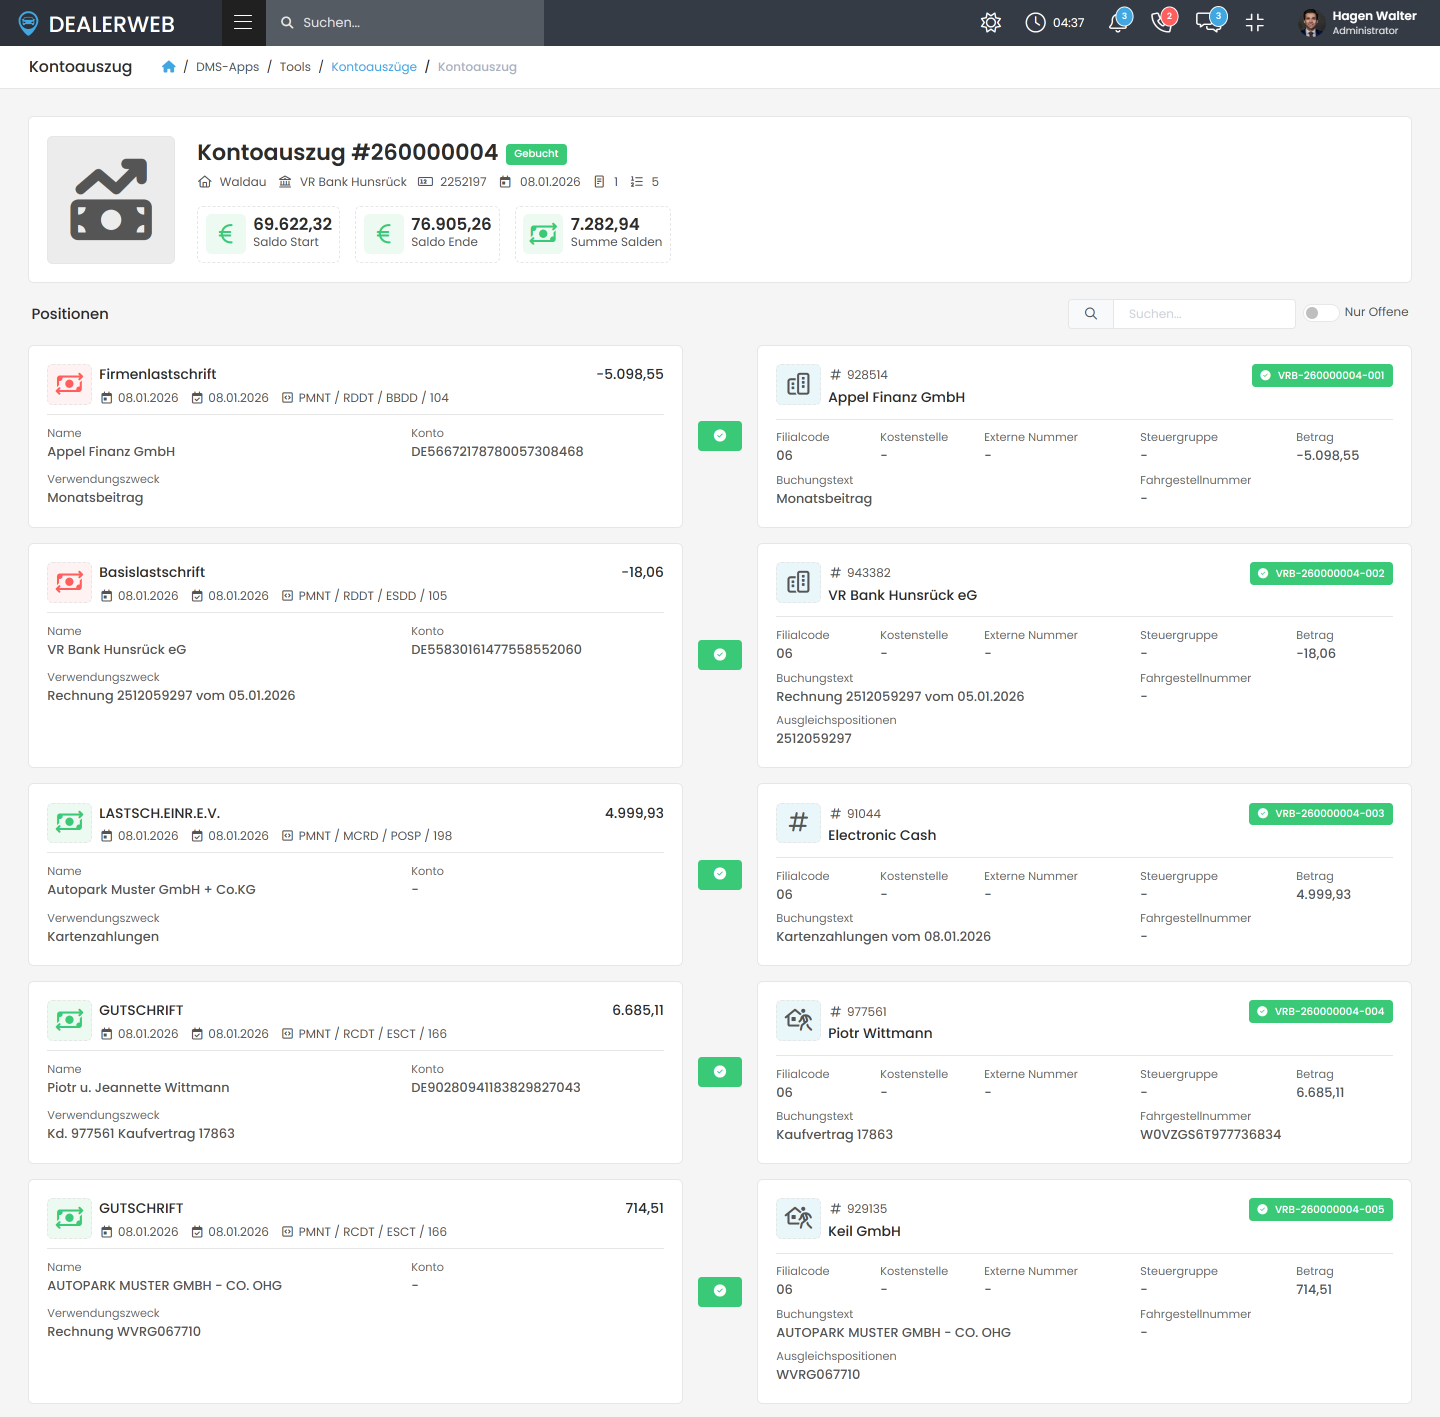Viewport: 1440px width, 1417px height.
Task: Click Saldo Start euro icon
Action: click(225, 234)
